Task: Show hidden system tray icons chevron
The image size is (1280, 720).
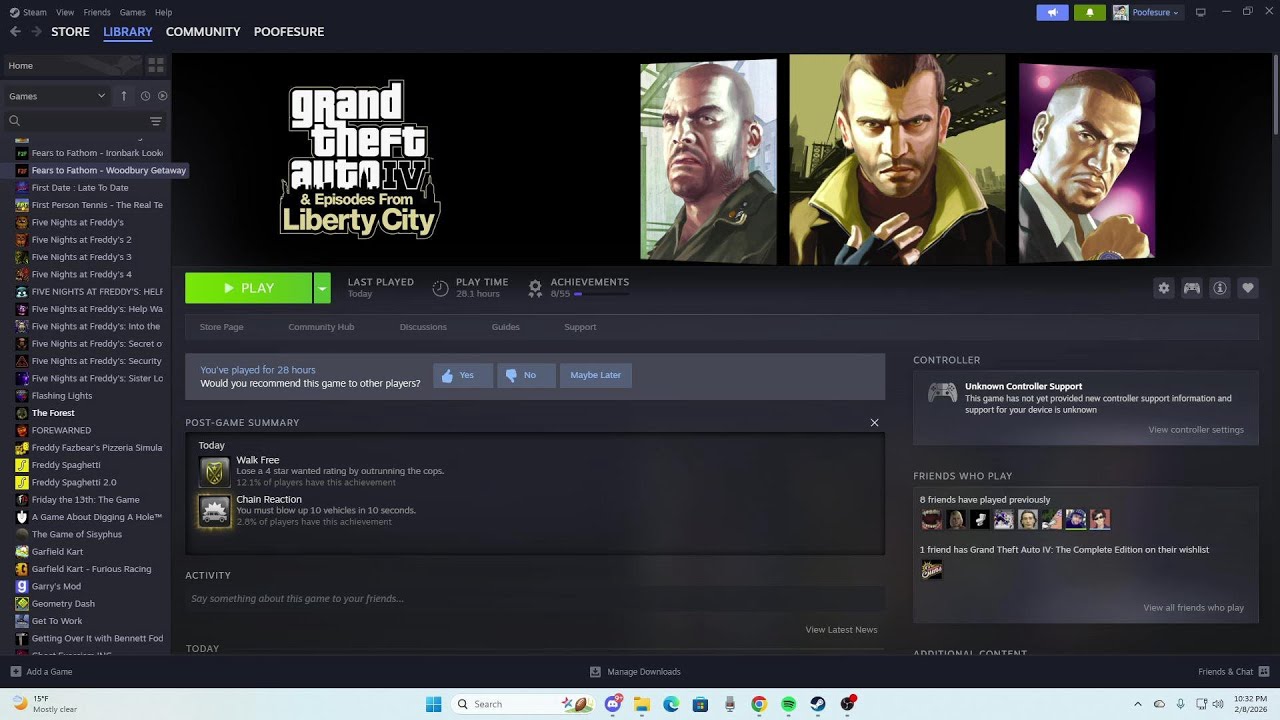Action: pos(1137,704)
